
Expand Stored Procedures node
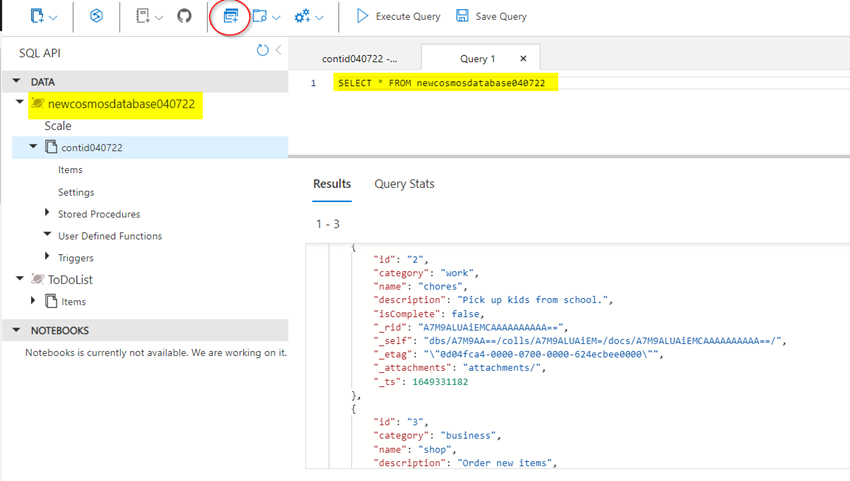coord(47,213)
